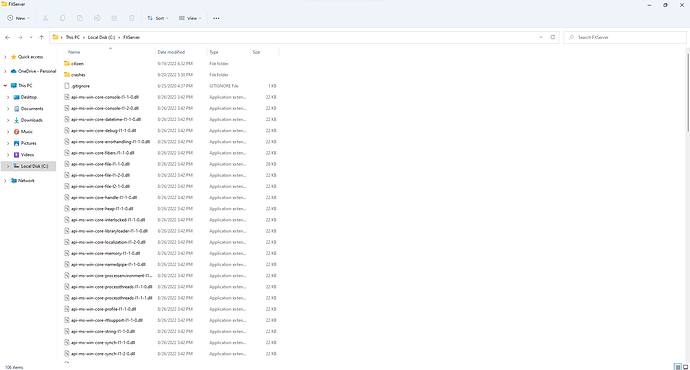Click the Share icon in toolbar
Viewport: 690px width, 370px height.
114,18
